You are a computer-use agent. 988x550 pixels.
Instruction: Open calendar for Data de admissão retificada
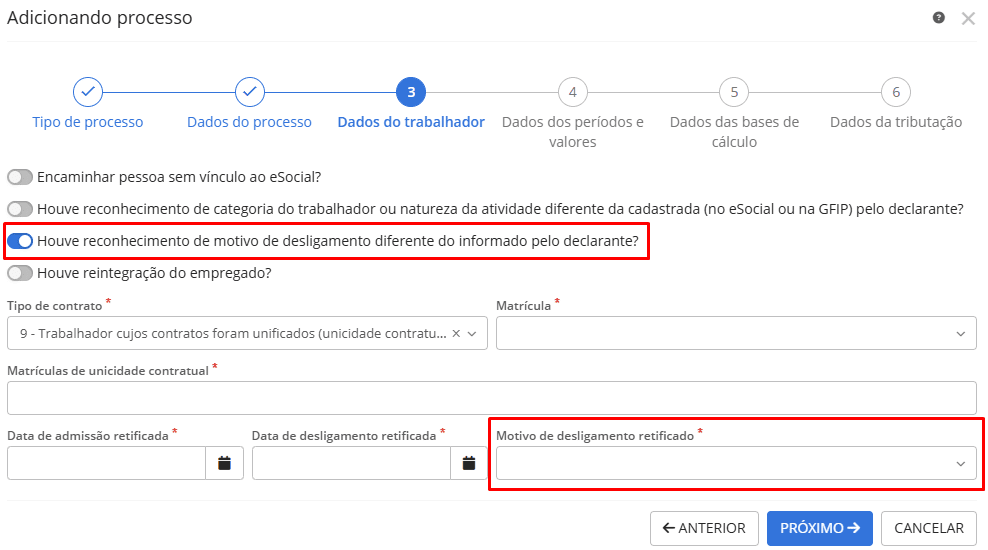(224, 463)
